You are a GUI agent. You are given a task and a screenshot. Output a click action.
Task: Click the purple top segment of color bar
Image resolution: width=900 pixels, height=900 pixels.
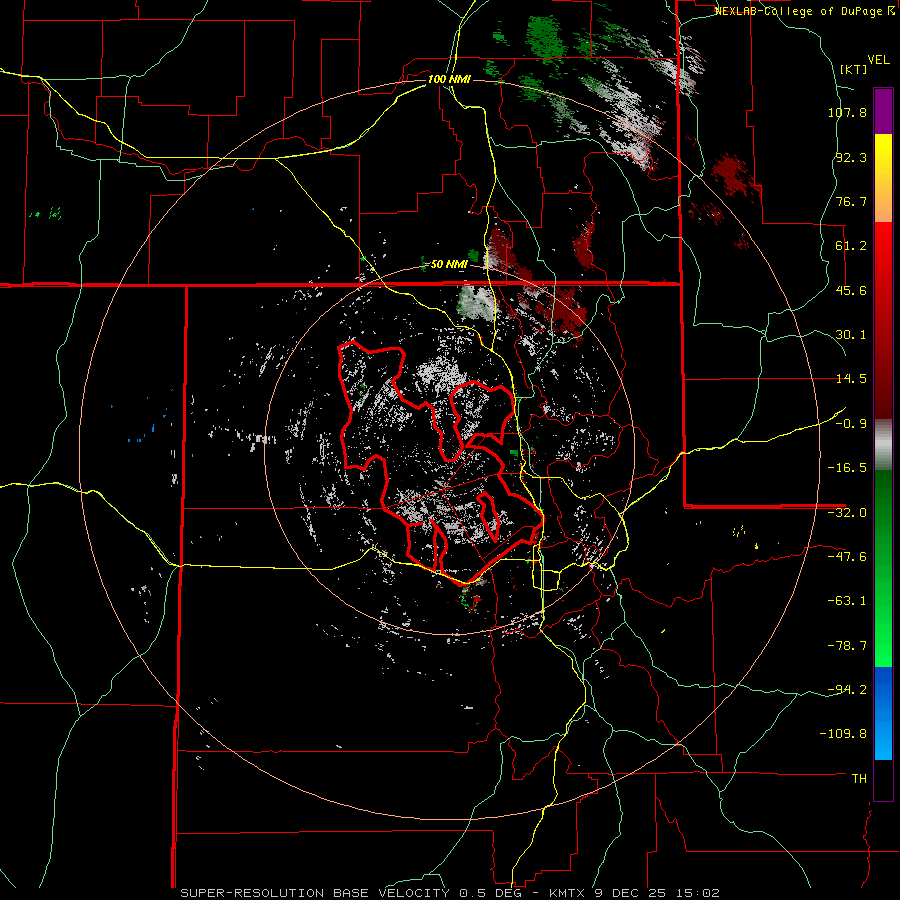(883, 111)
